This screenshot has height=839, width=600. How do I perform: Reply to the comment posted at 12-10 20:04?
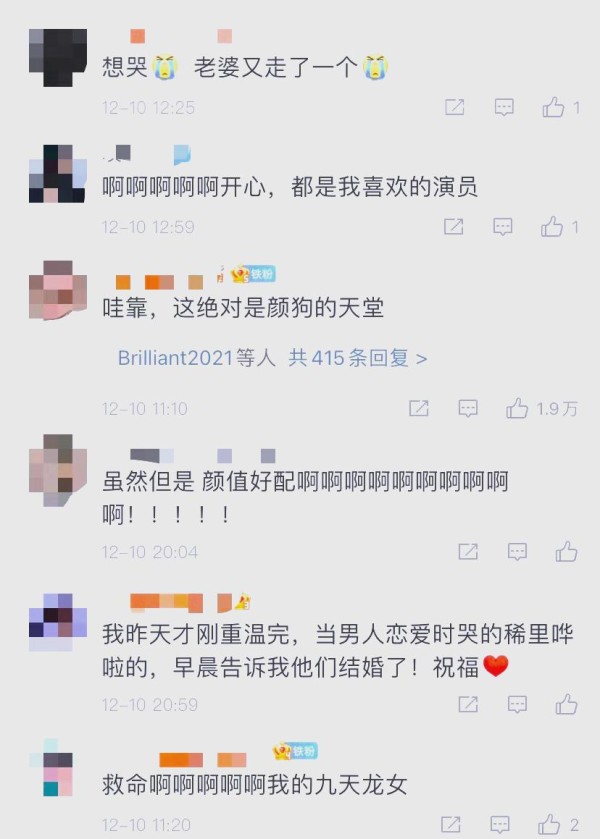tap(517, 552)
